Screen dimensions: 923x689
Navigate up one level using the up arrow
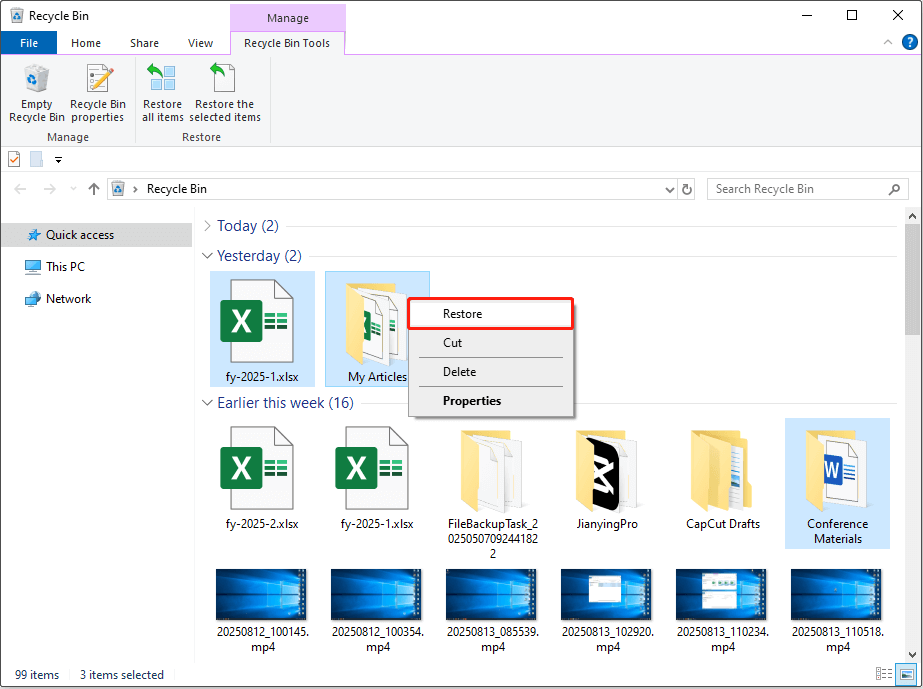pos(93,188)
